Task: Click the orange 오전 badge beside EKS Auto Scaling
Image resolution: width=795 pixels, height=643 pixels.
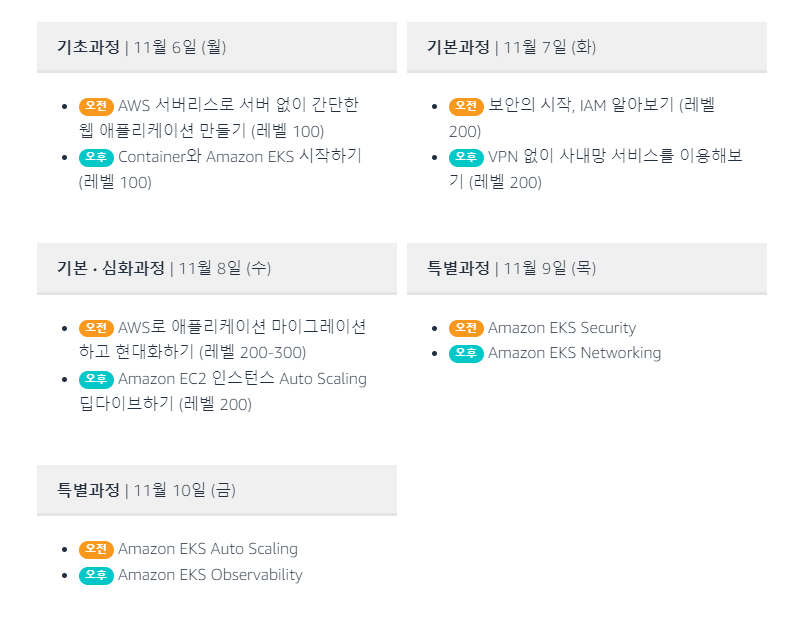Action: coord(96,549)
